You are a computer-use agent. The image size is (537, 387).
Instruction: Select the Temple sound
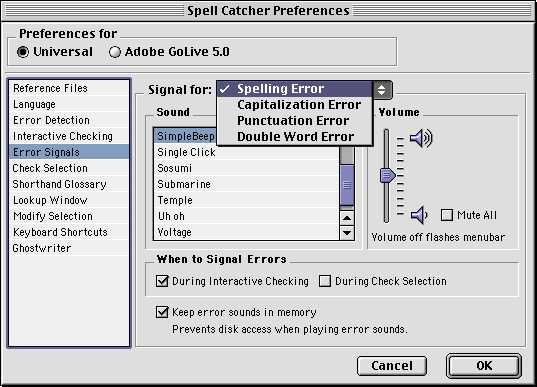tap(246, 200)
